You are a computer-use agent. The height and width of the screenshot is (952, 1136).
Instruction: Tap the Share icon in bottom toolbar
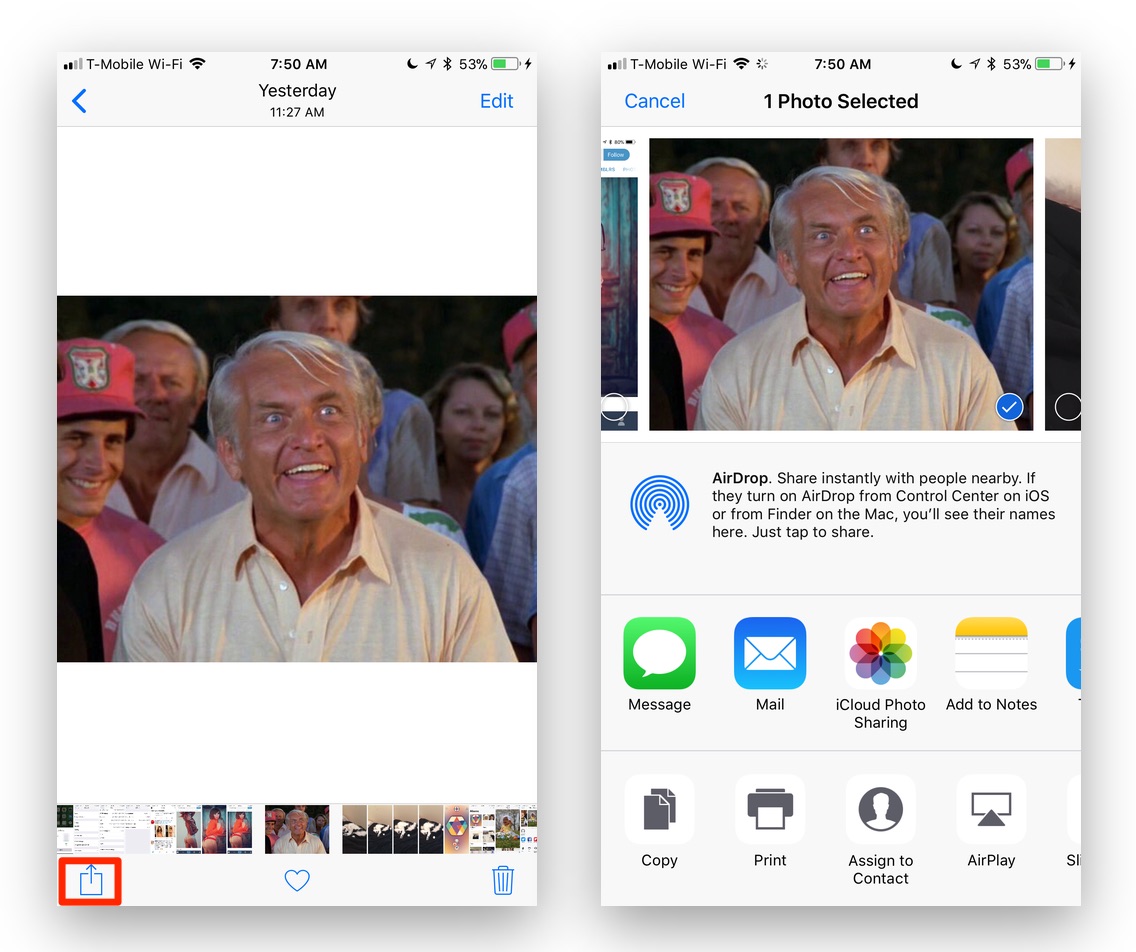tap(90, 880)
